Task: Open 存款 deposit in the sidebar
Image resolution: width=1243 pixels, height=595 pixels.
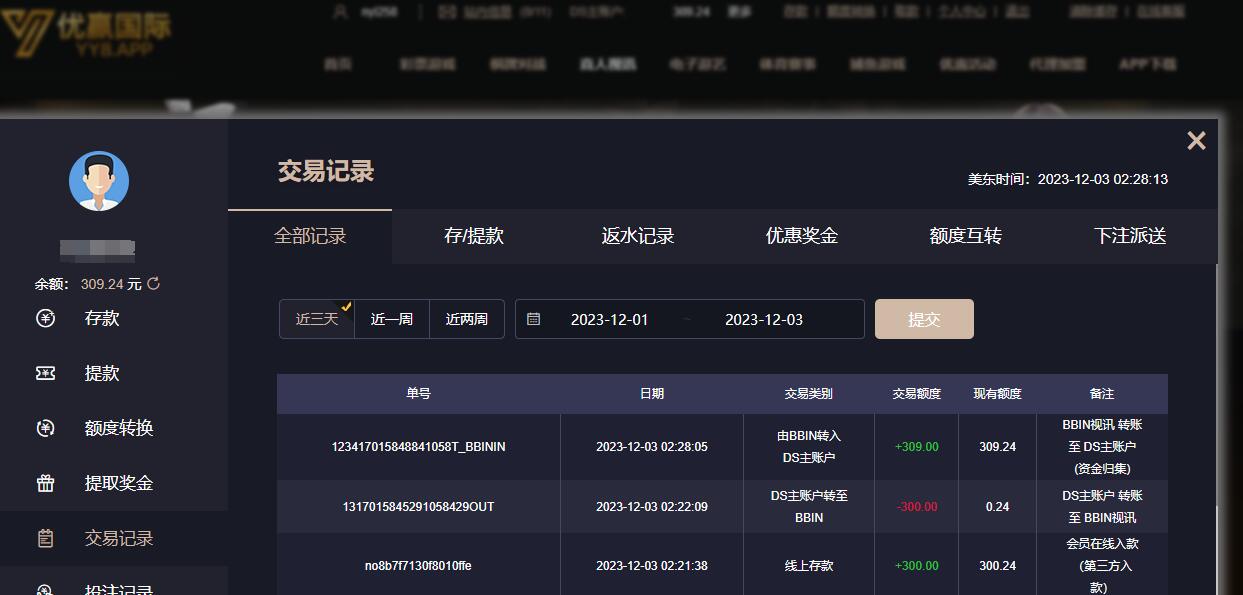Action: pyautogui.click(x=102, y=318)
